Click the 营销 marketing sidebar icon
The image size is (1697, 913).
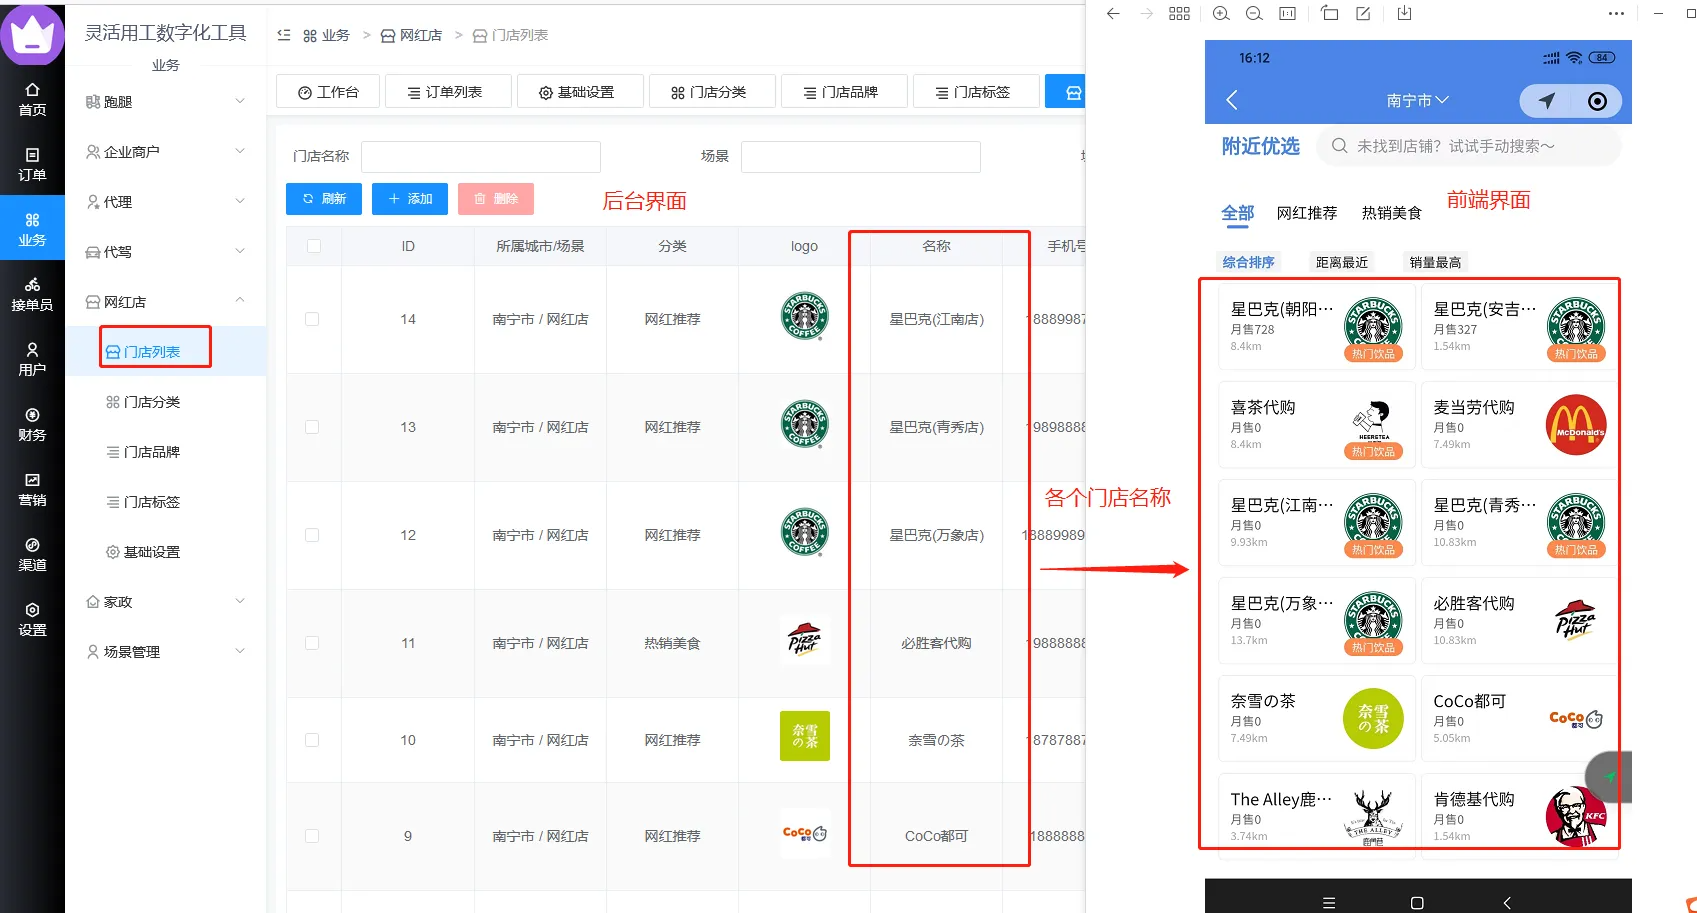click(x=32, y=489)
